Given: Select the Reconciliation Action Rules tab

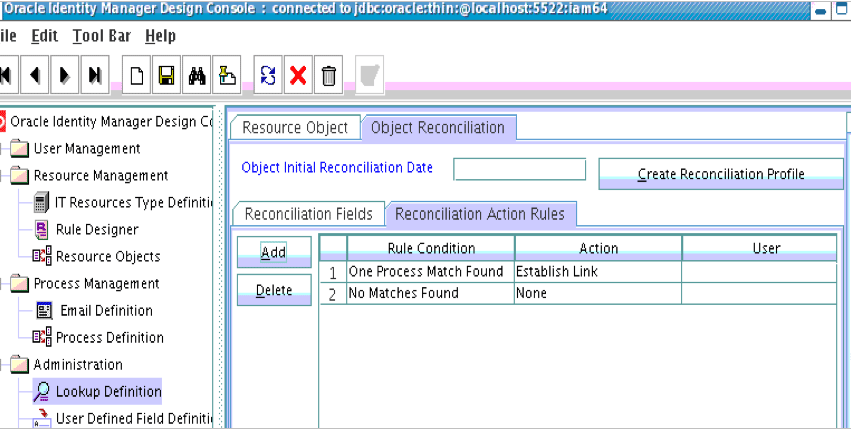Looking at the screenshot, I should pyautogui.click(x=480, y=214).
